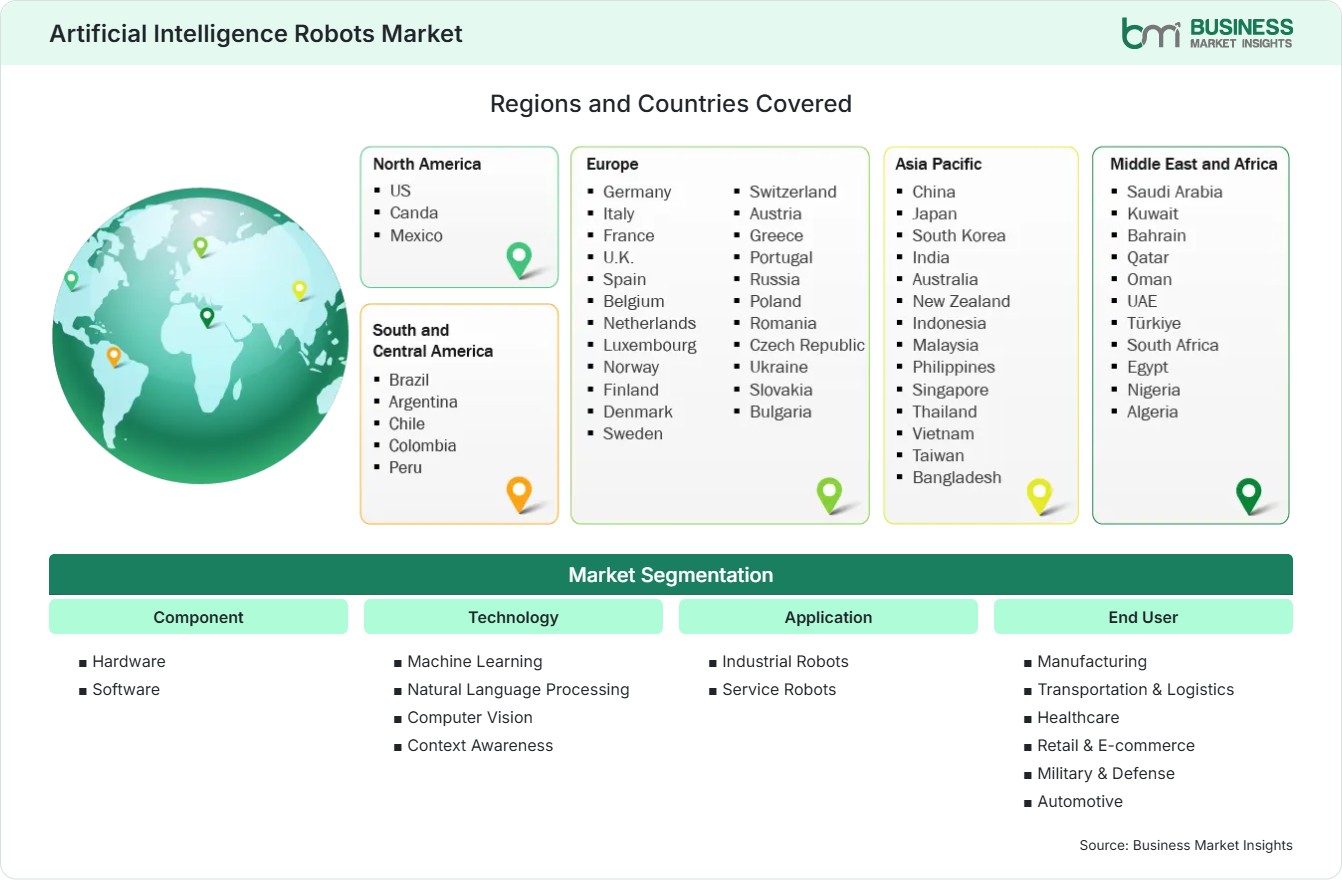Click the Business Market Insights logo

1207,32
